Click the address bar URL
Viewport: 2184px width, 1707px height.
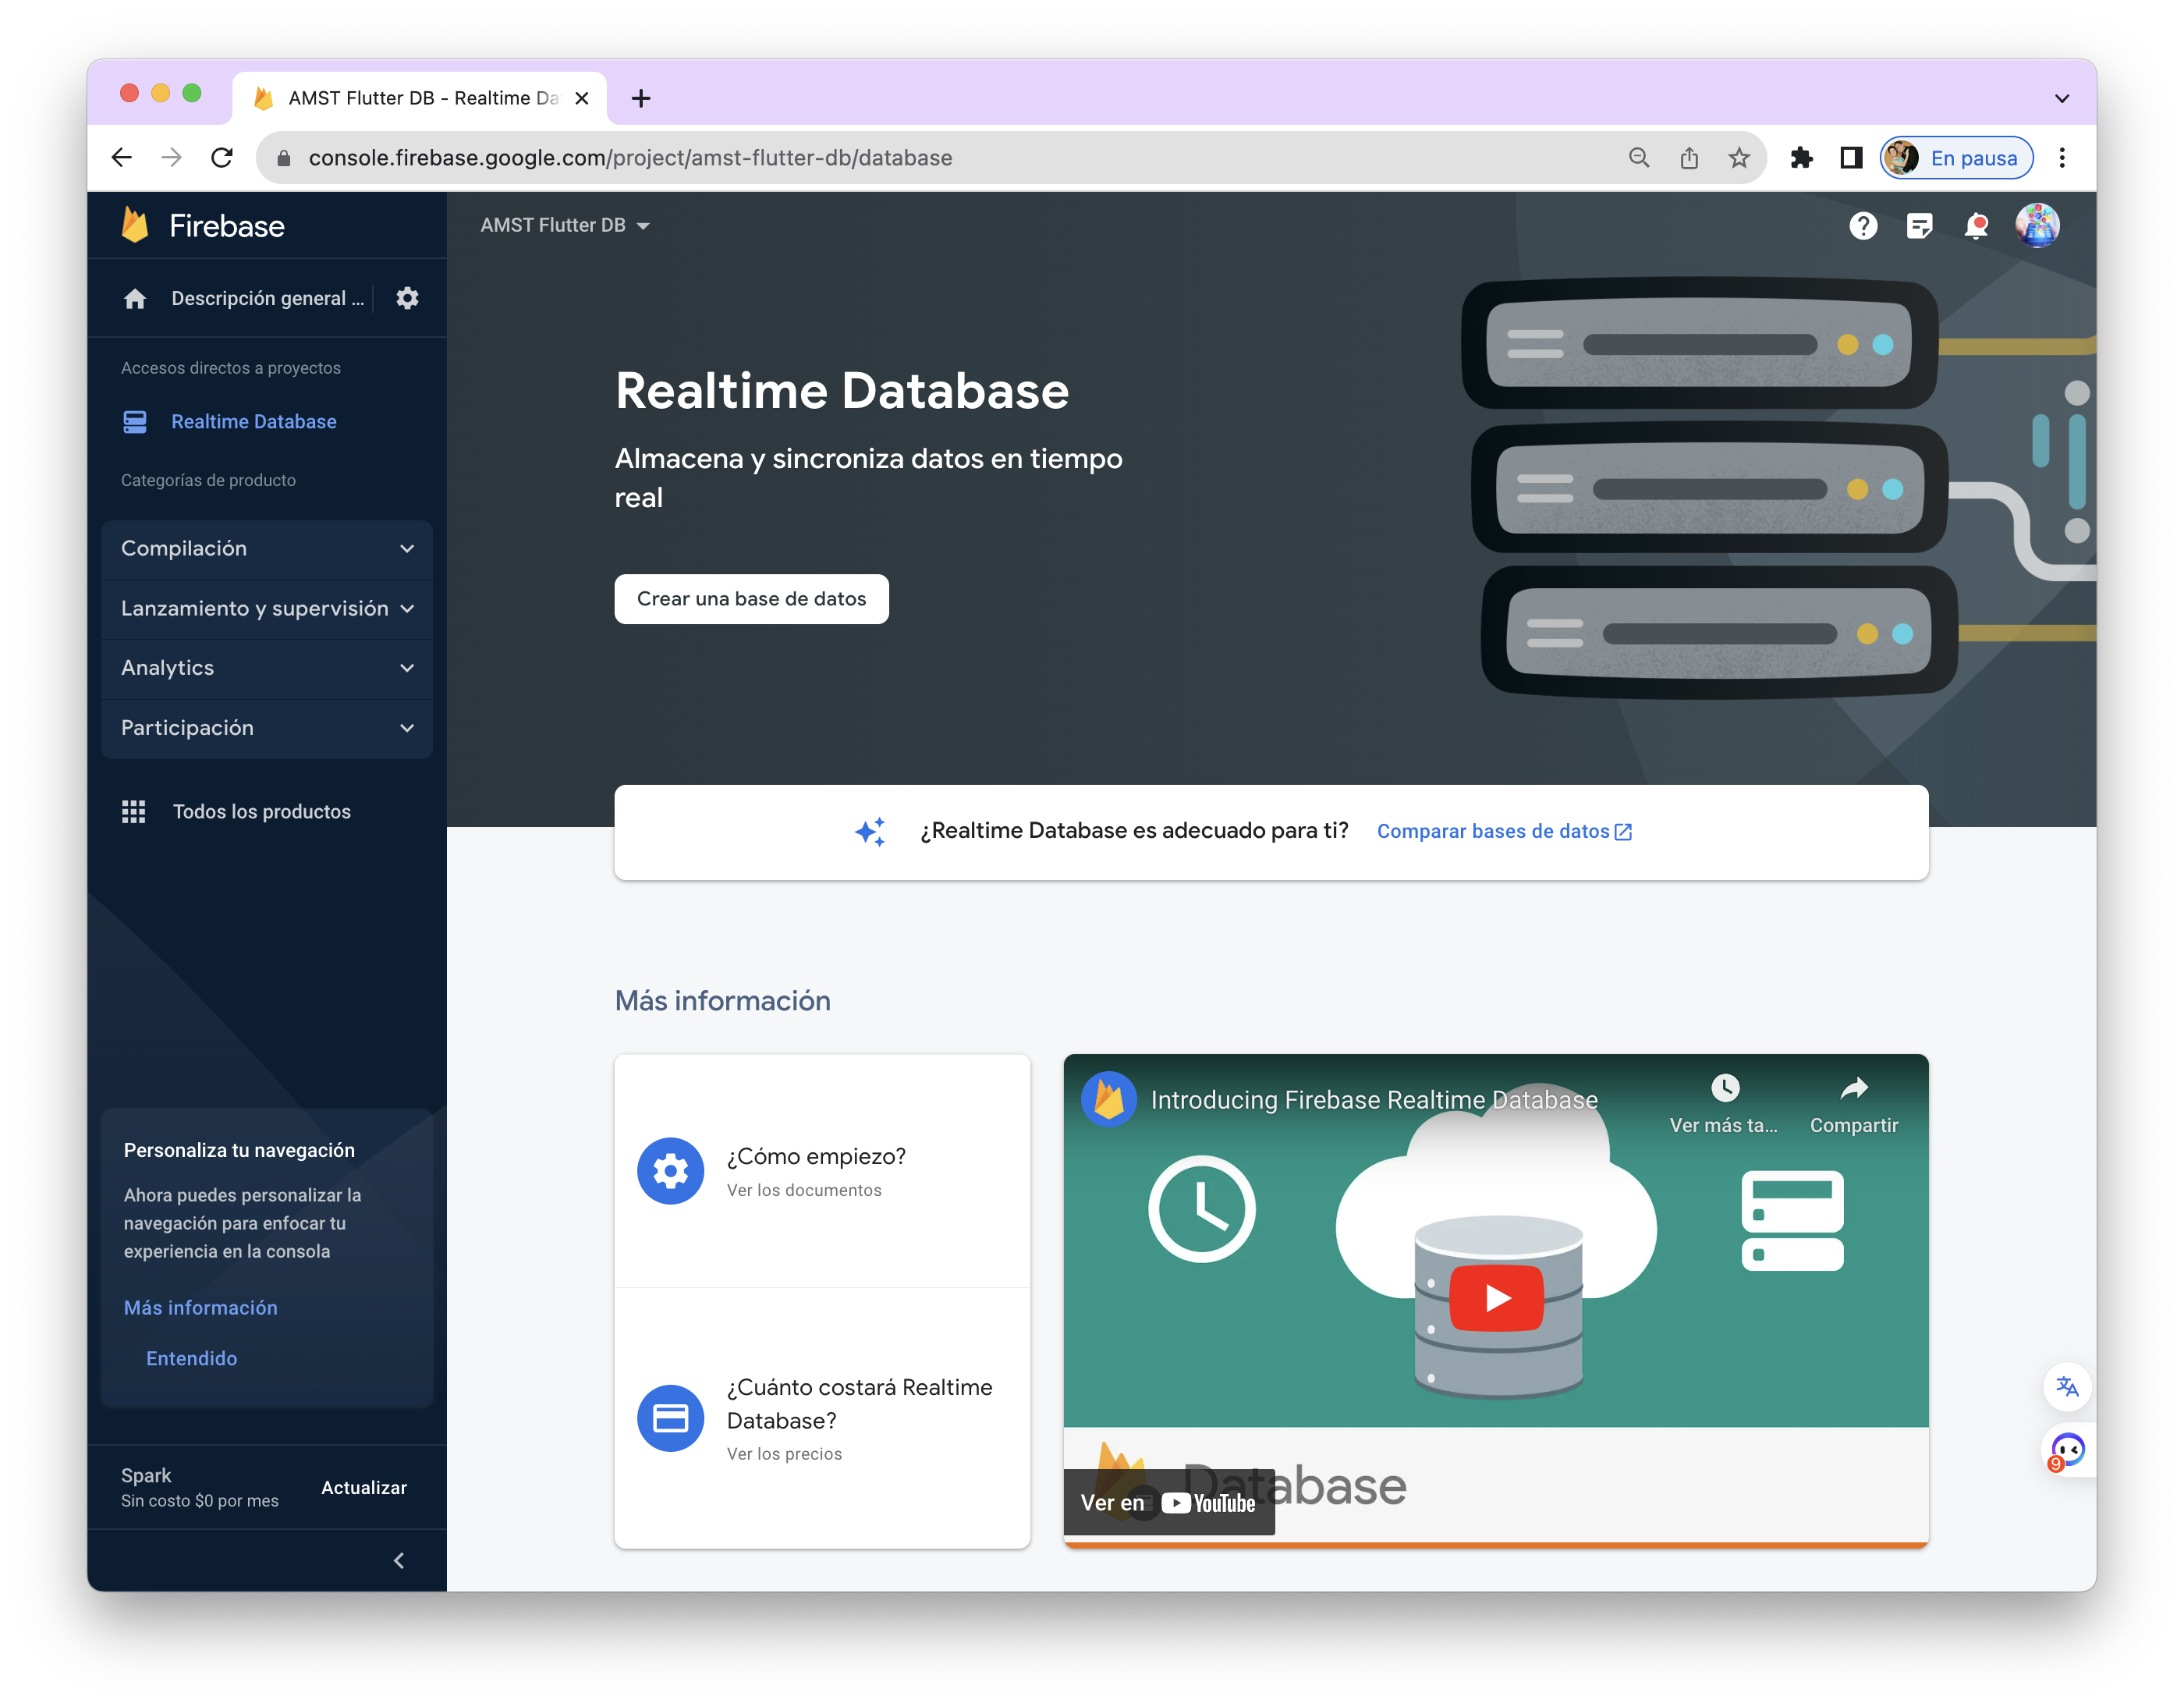pyautogui.click(x=630, y=158)
